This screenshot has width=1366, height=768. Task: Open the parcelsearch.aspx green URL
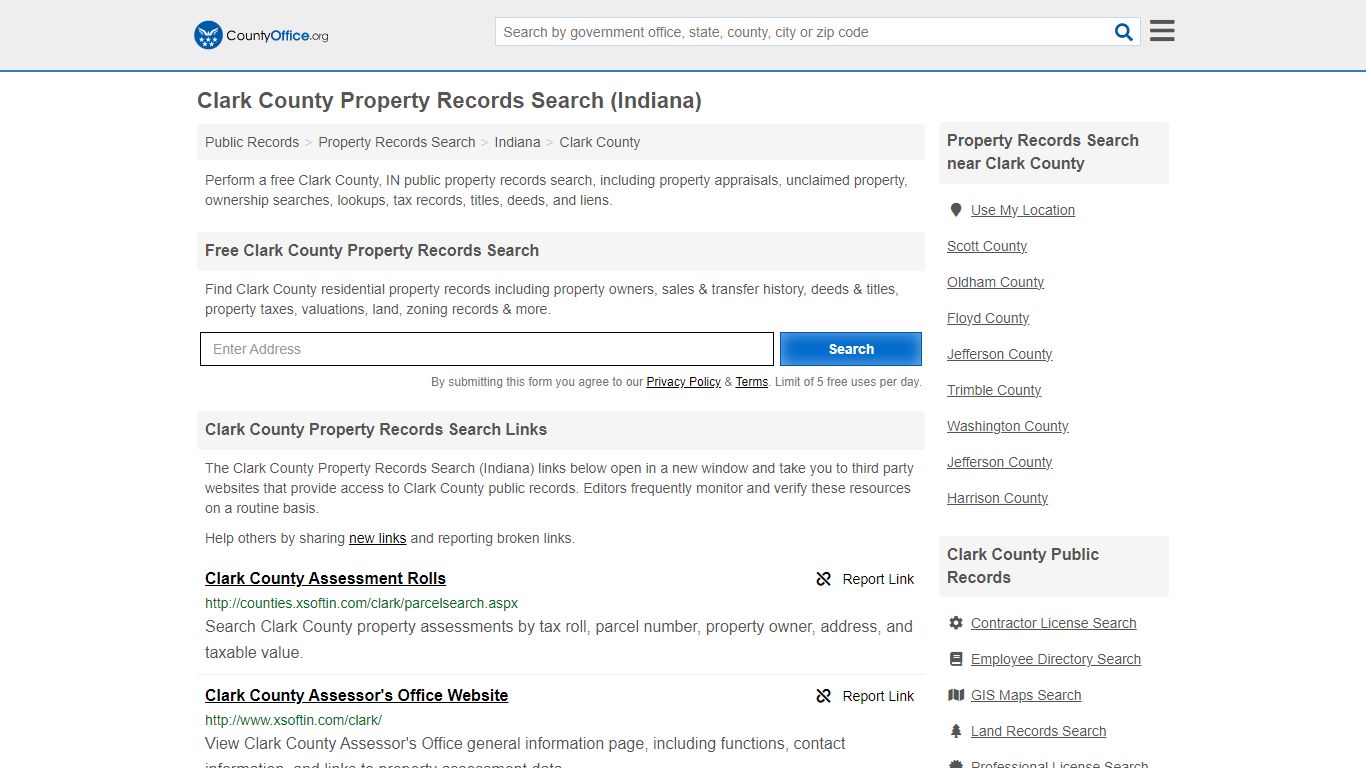coord(361,603)
